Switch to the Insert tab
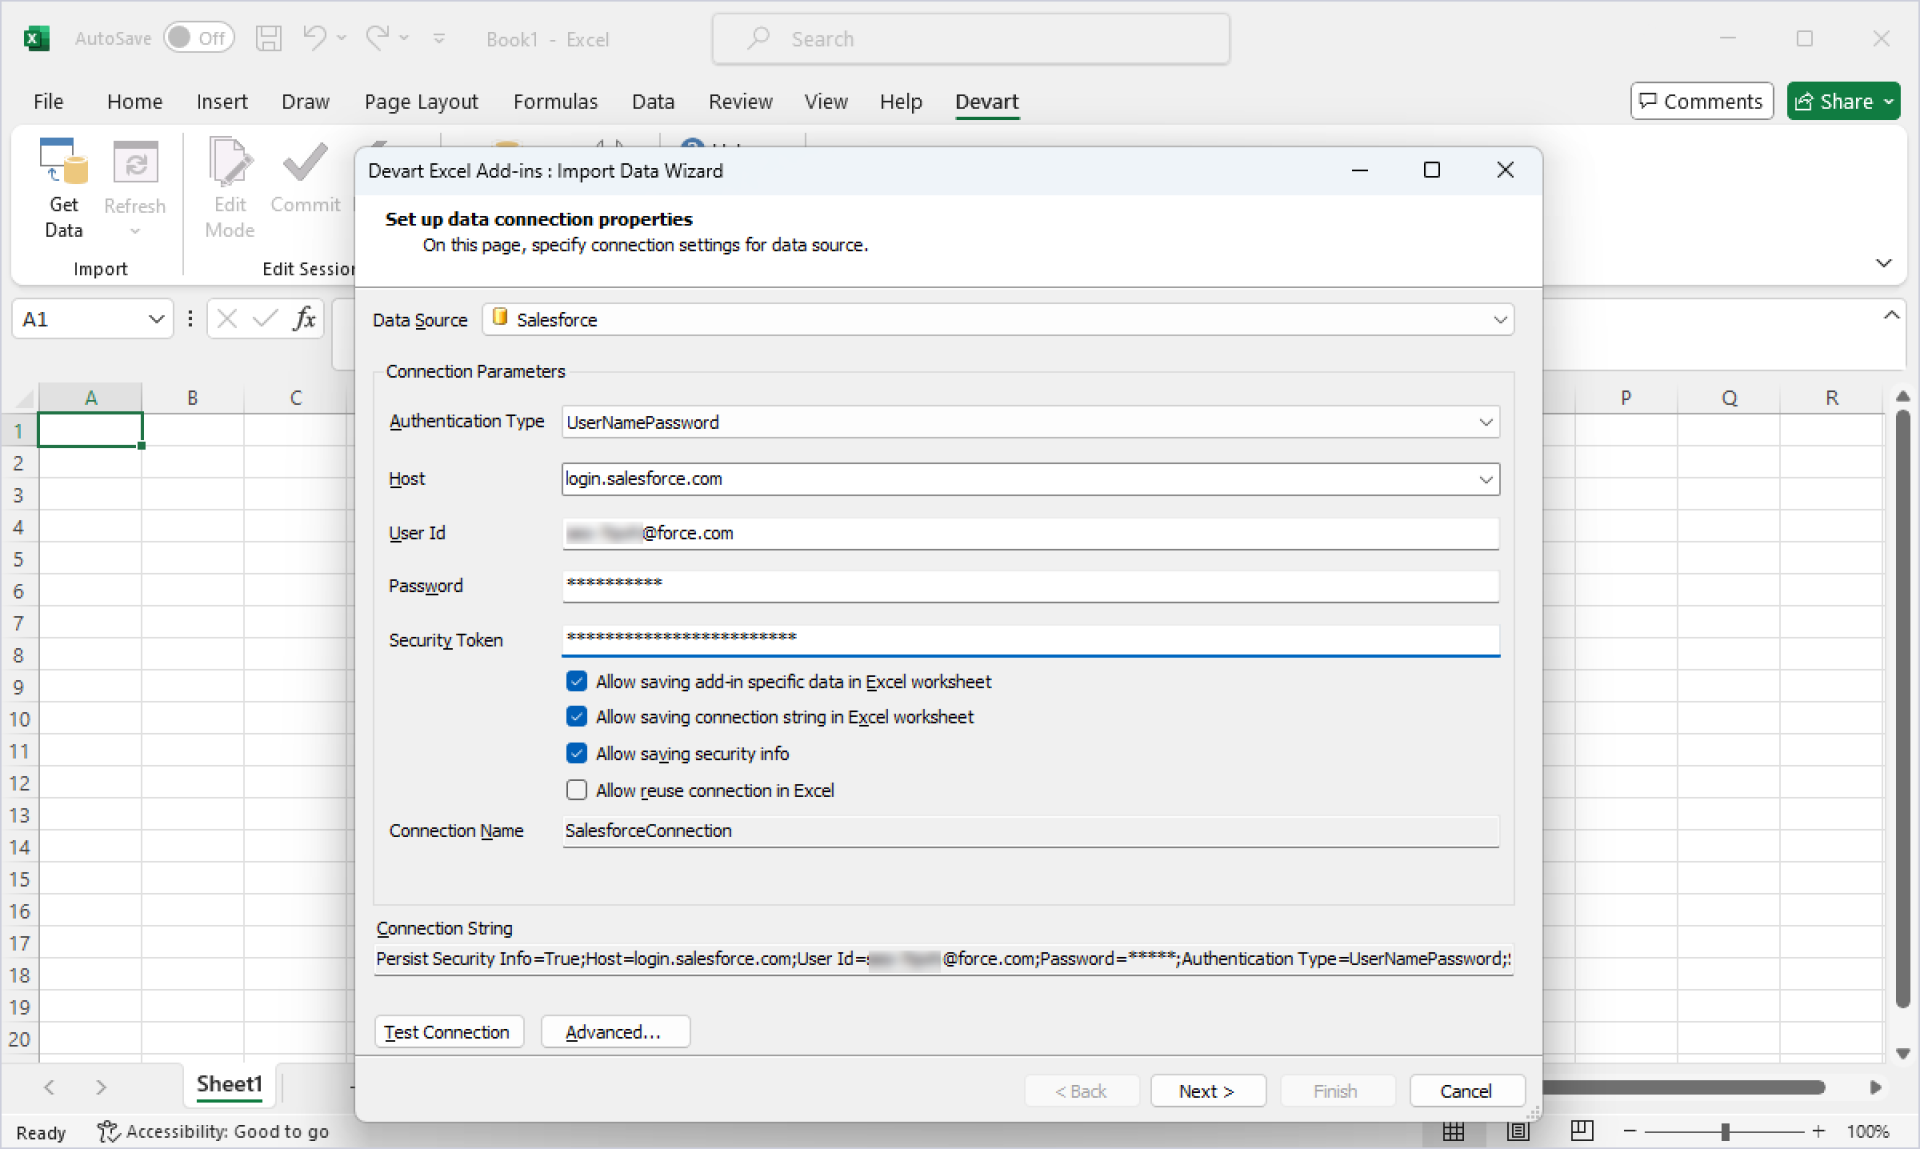 coord(222,101)
